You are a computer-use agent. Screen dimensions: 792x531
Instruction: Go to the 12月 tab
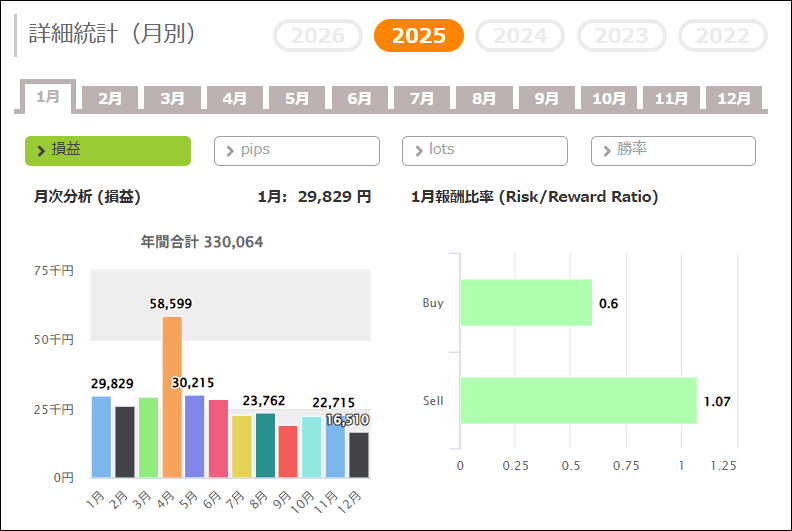point(734,99)
